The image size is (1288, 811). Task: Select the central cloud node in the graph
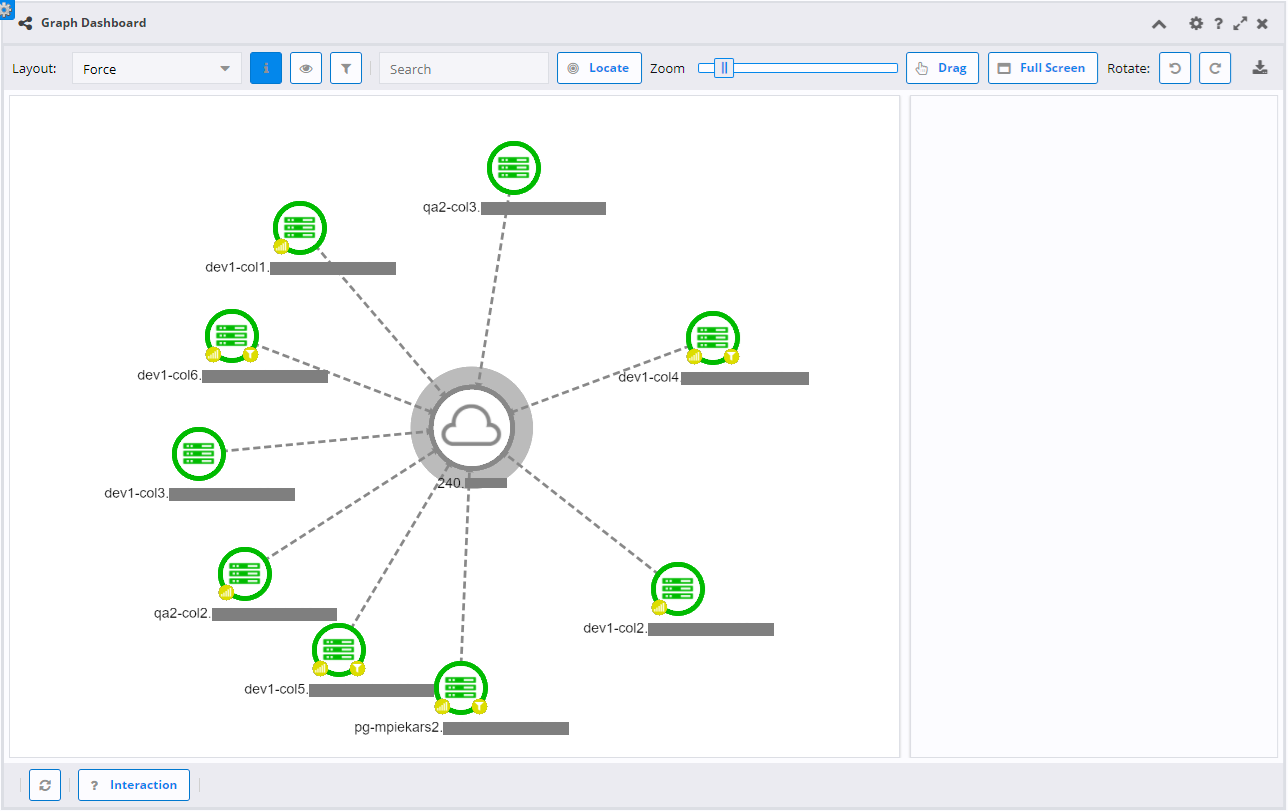click(x=471, y=427)
